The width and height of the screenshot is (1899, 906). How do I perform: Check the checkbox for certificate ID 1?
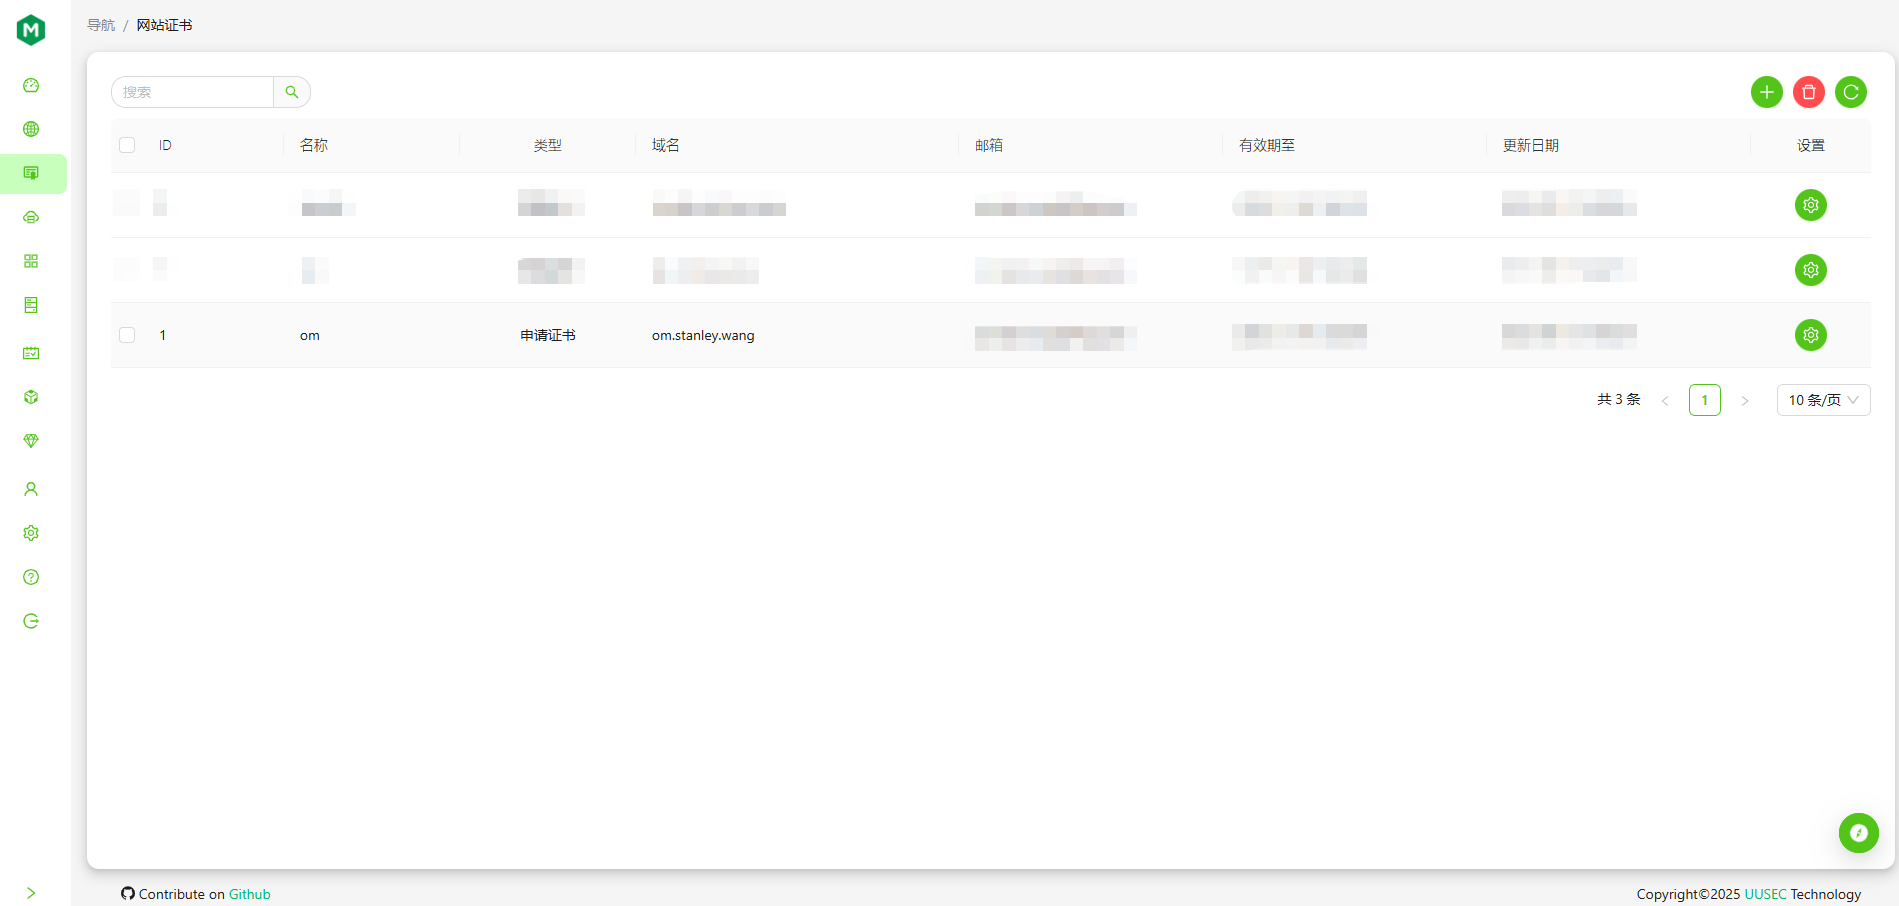pos(126,335)
